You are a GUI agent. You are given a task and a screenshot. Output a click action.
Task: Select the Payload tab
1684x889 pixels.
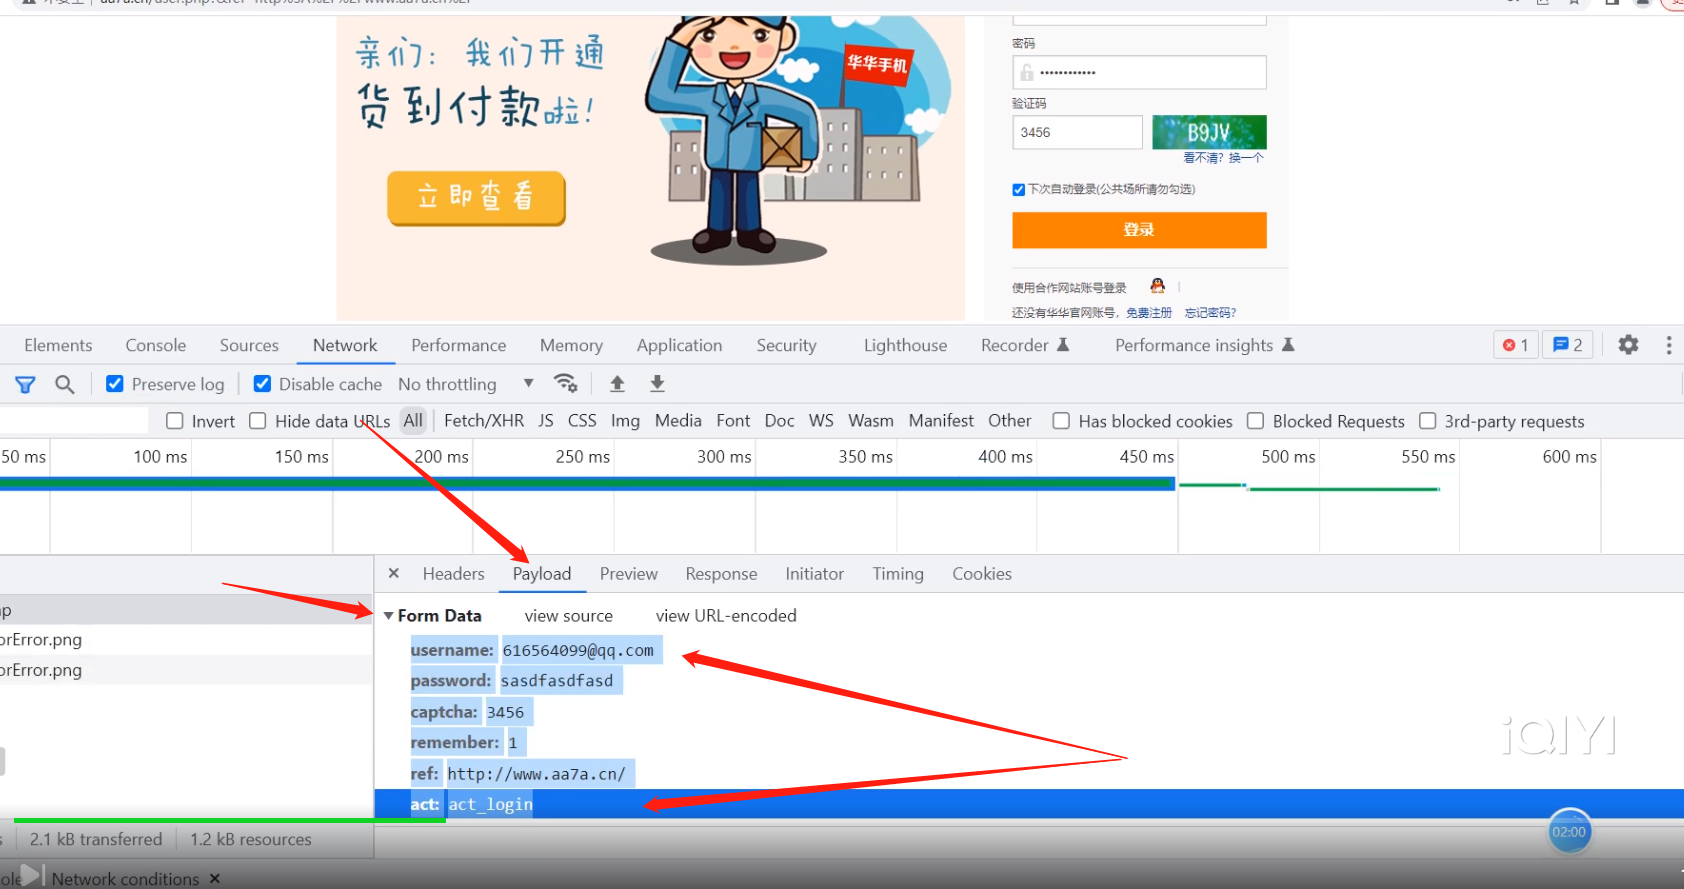coord(542,574)
